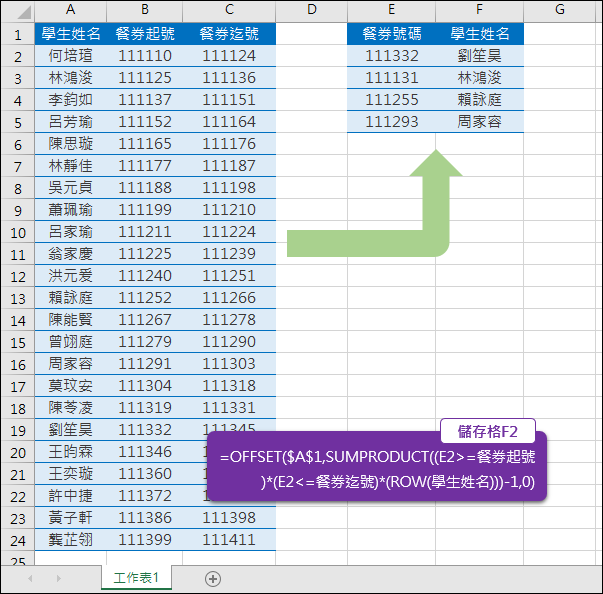Image resolution: width=603 pixels, height=594 pixels.
Task: Select cell 林鴻浚 in column A
Action: (71, 78)
